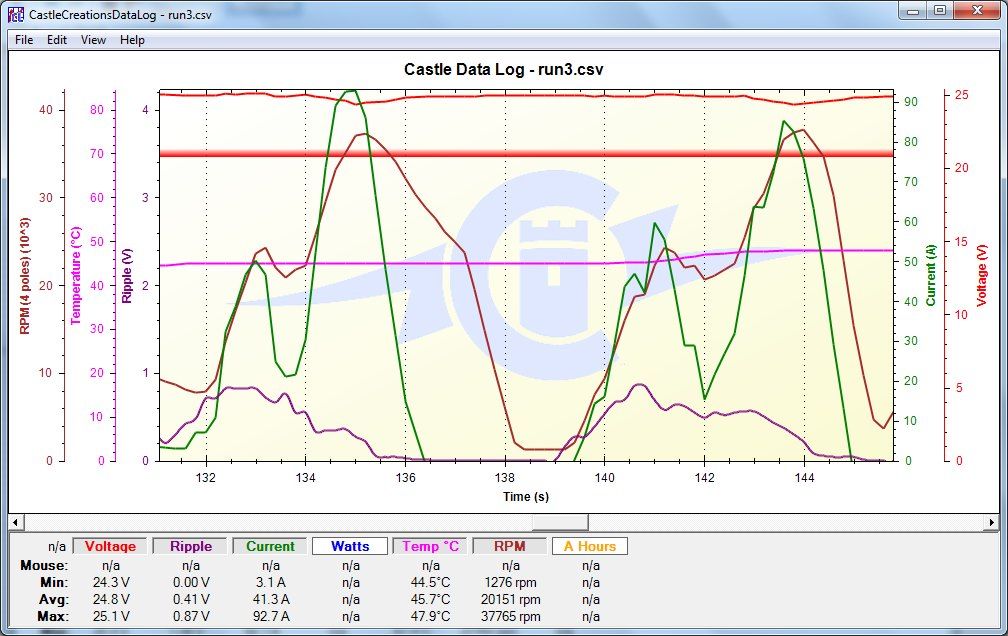Open the View menu
This screenshot has height=636, width=1008.
pos(93,40)
